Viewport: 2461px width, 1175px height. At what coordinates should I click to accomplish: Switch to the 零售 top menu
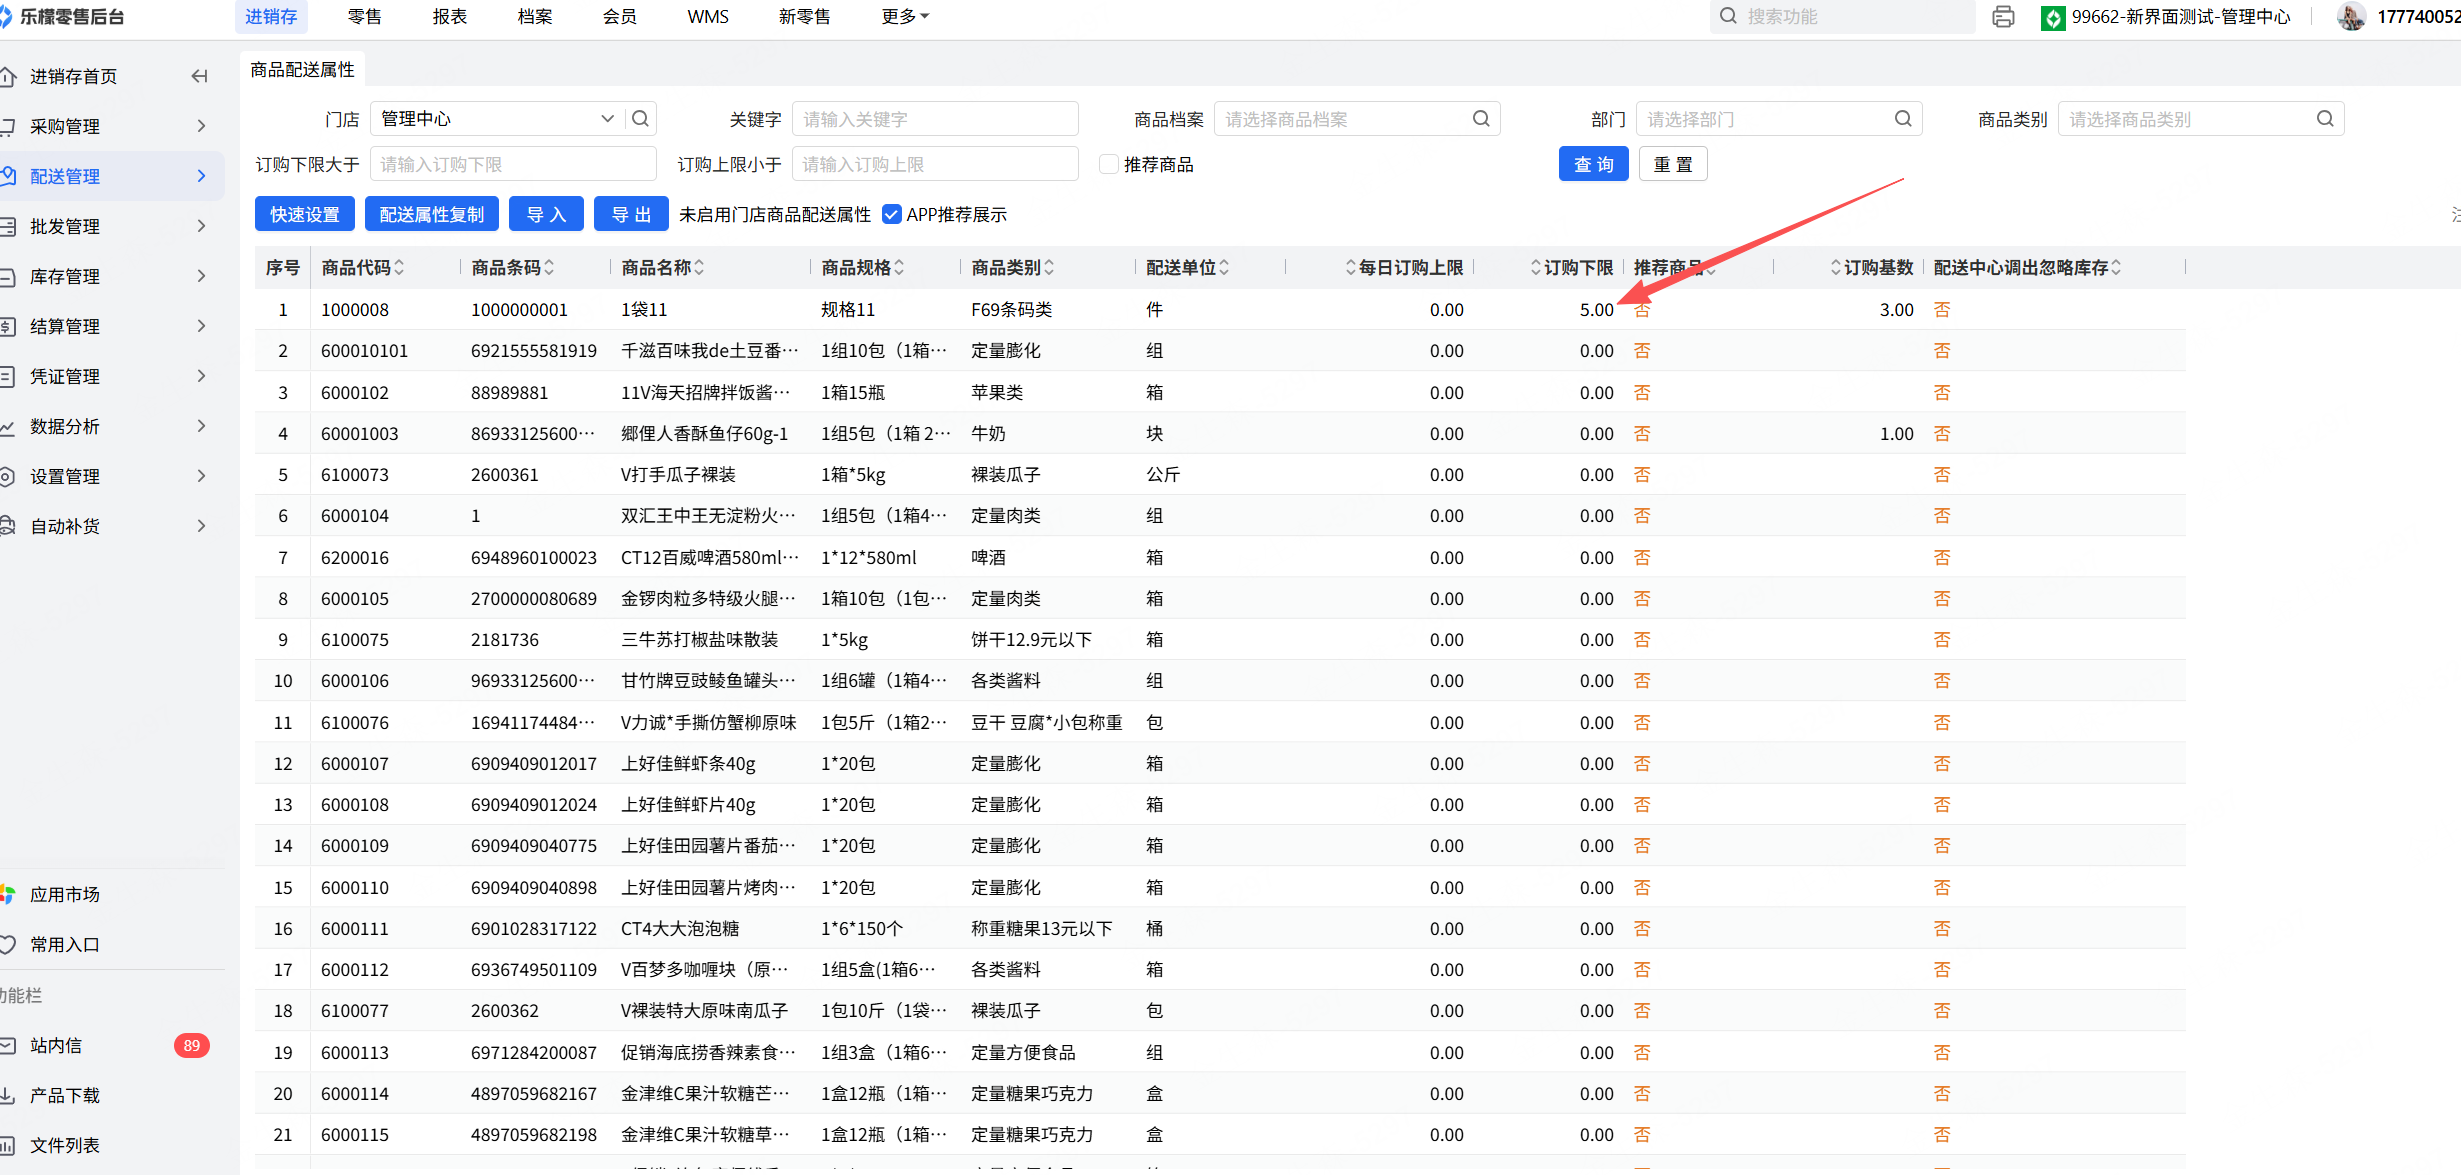(x=364, y=17)
